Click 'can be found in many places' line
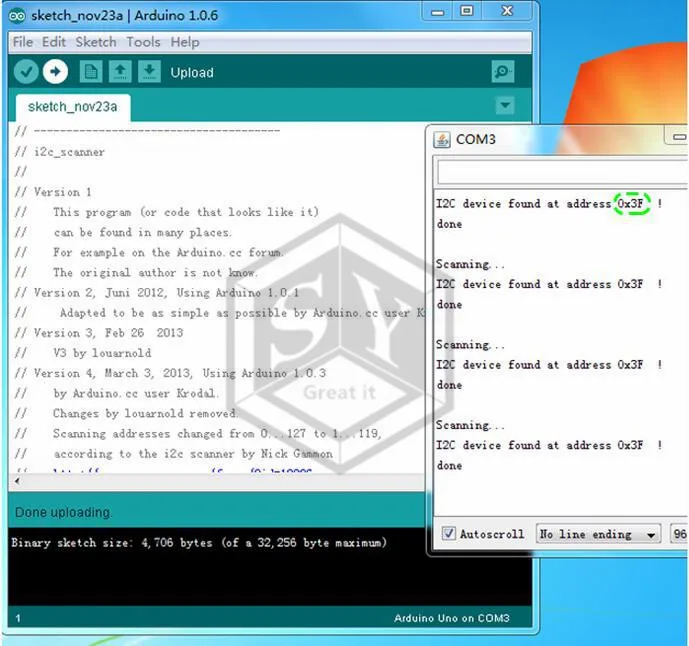The width and height of the screenshot is (689, 646). point(123,232)
